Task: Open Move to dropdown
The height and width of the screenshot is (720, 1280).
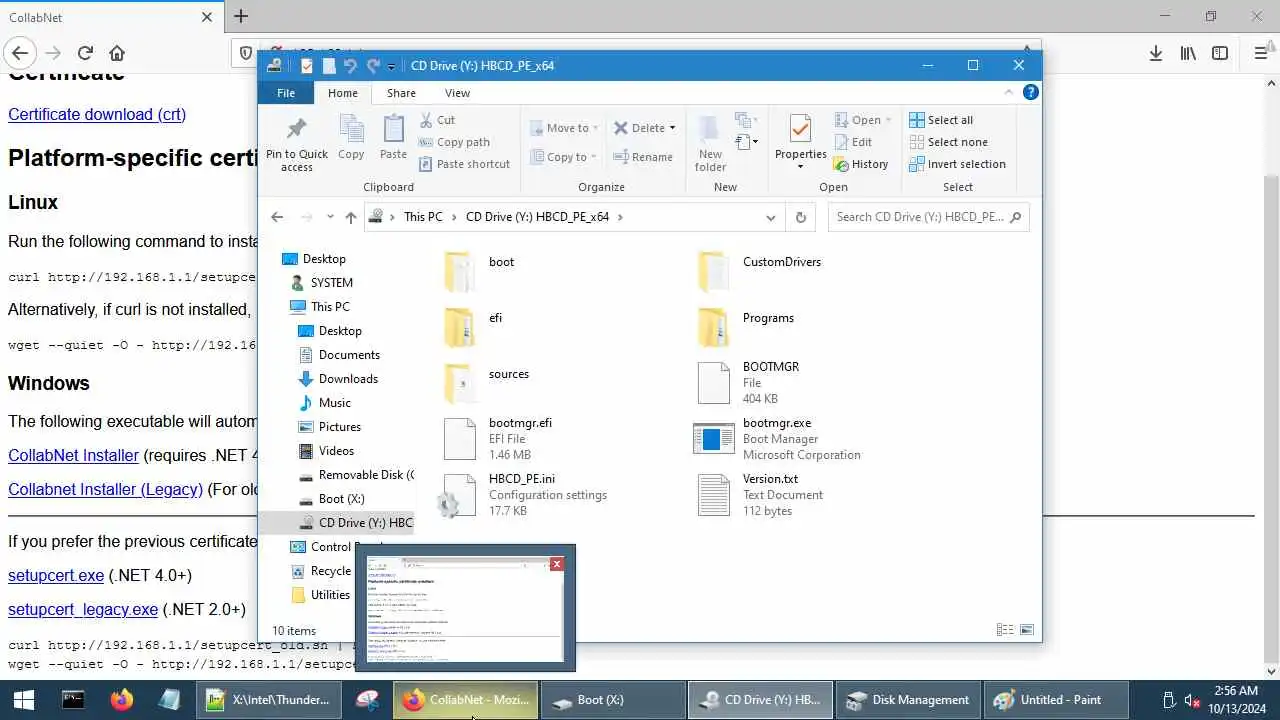Action: coord(565,128)
